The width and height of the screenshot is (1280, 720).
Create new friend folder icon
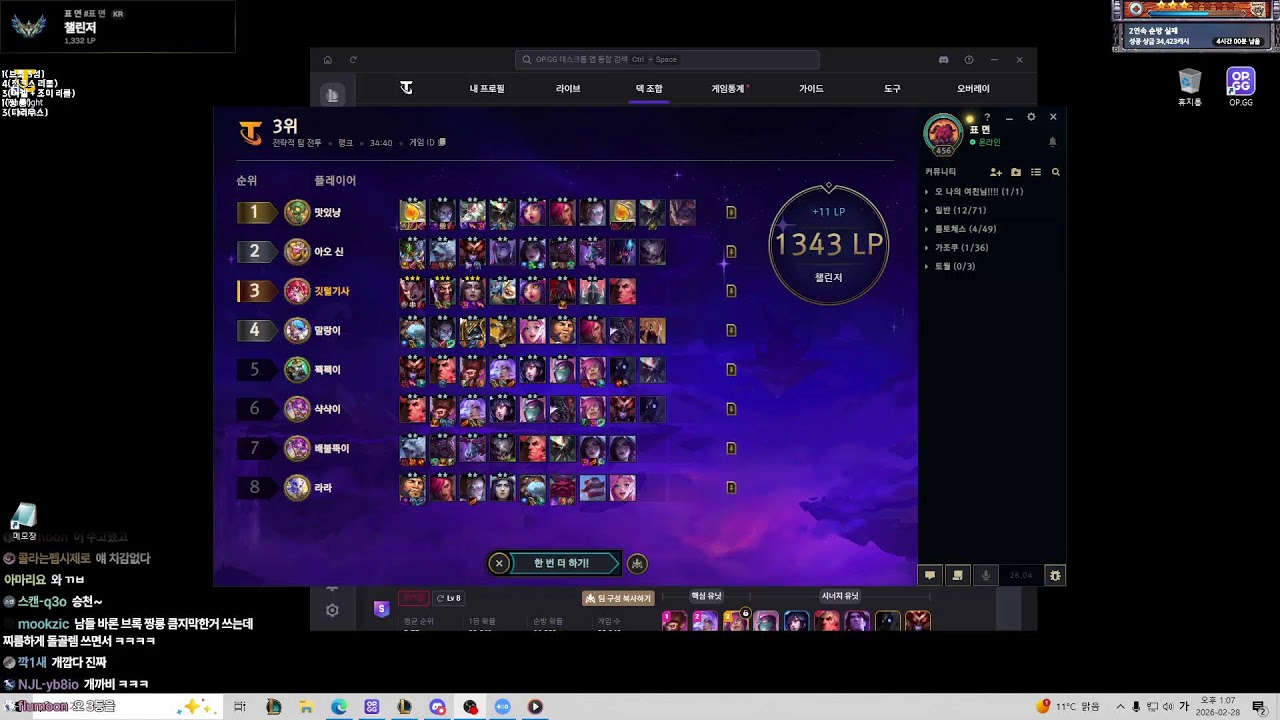(1016, 172)
